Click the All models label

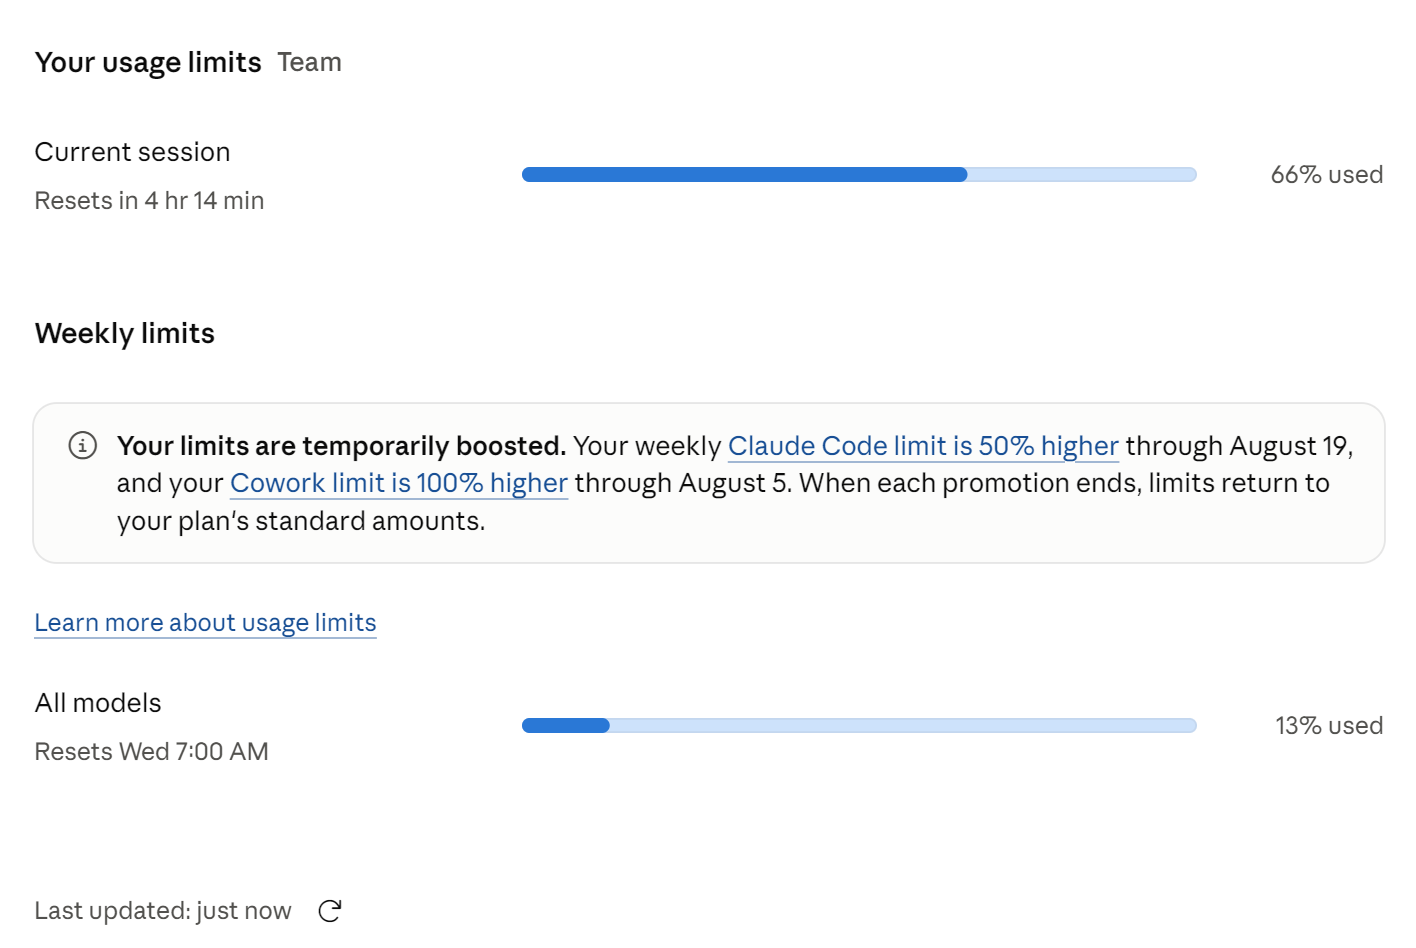(x=98, y=703)
